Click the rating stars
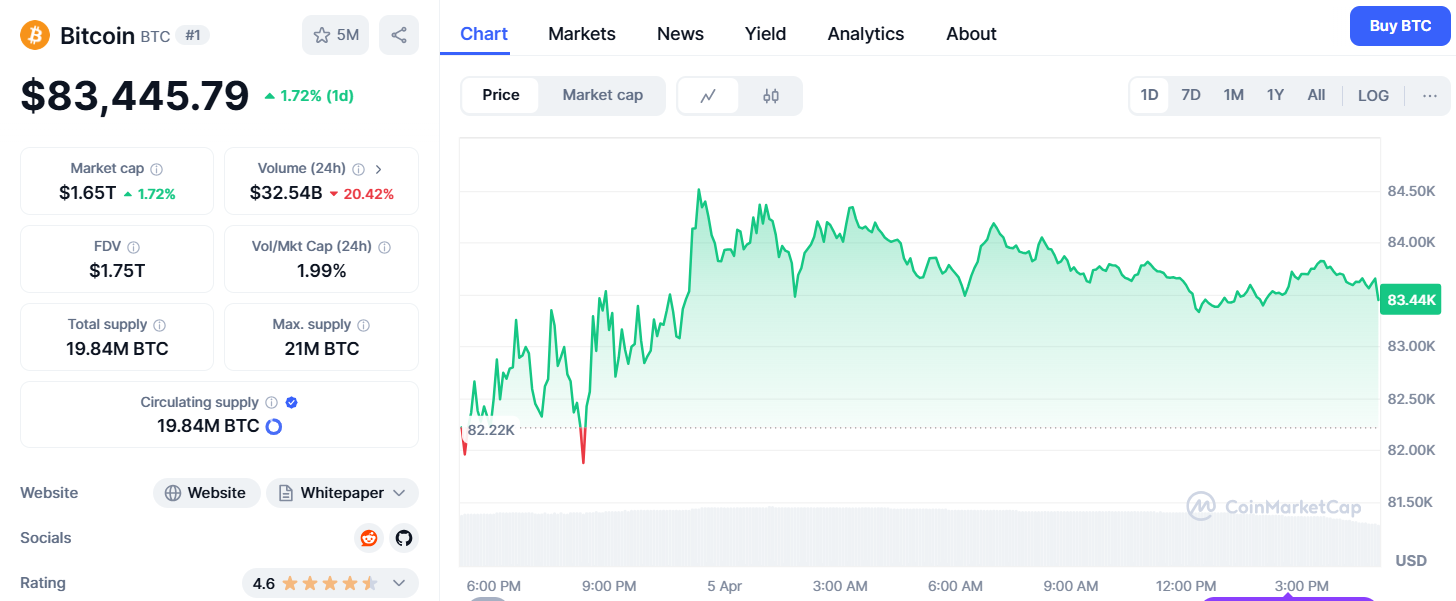 [329, 583]
